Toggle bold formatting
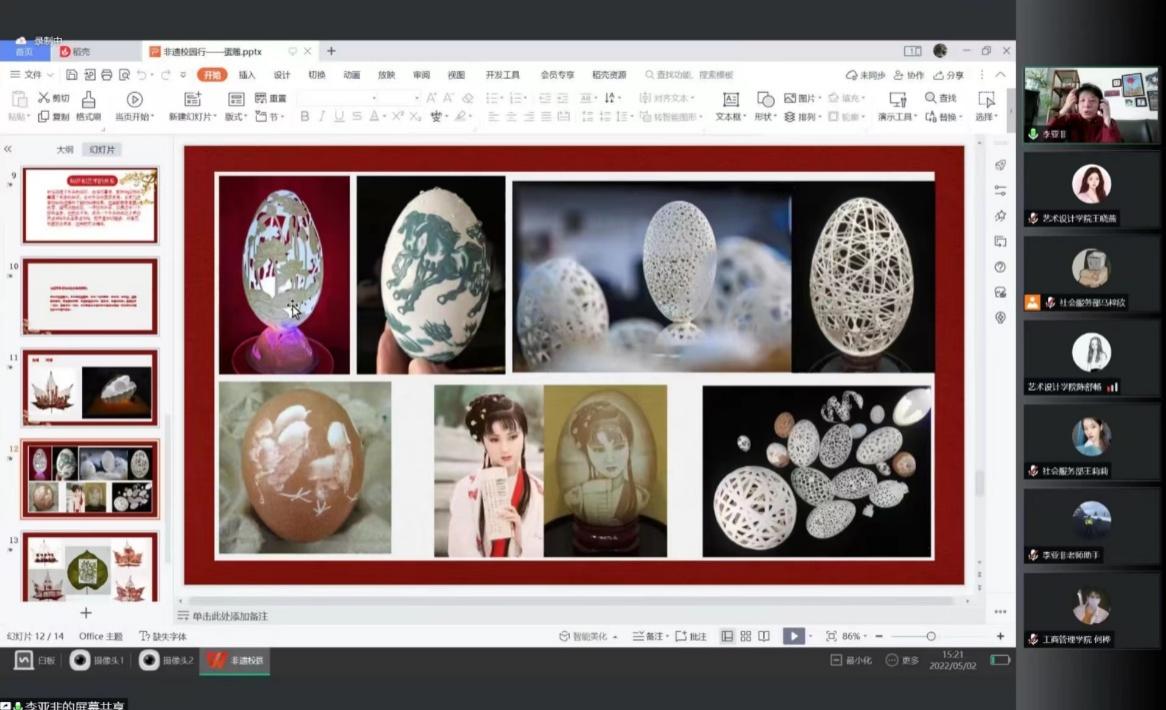The image size is (1166, 710). click(303, 118)
